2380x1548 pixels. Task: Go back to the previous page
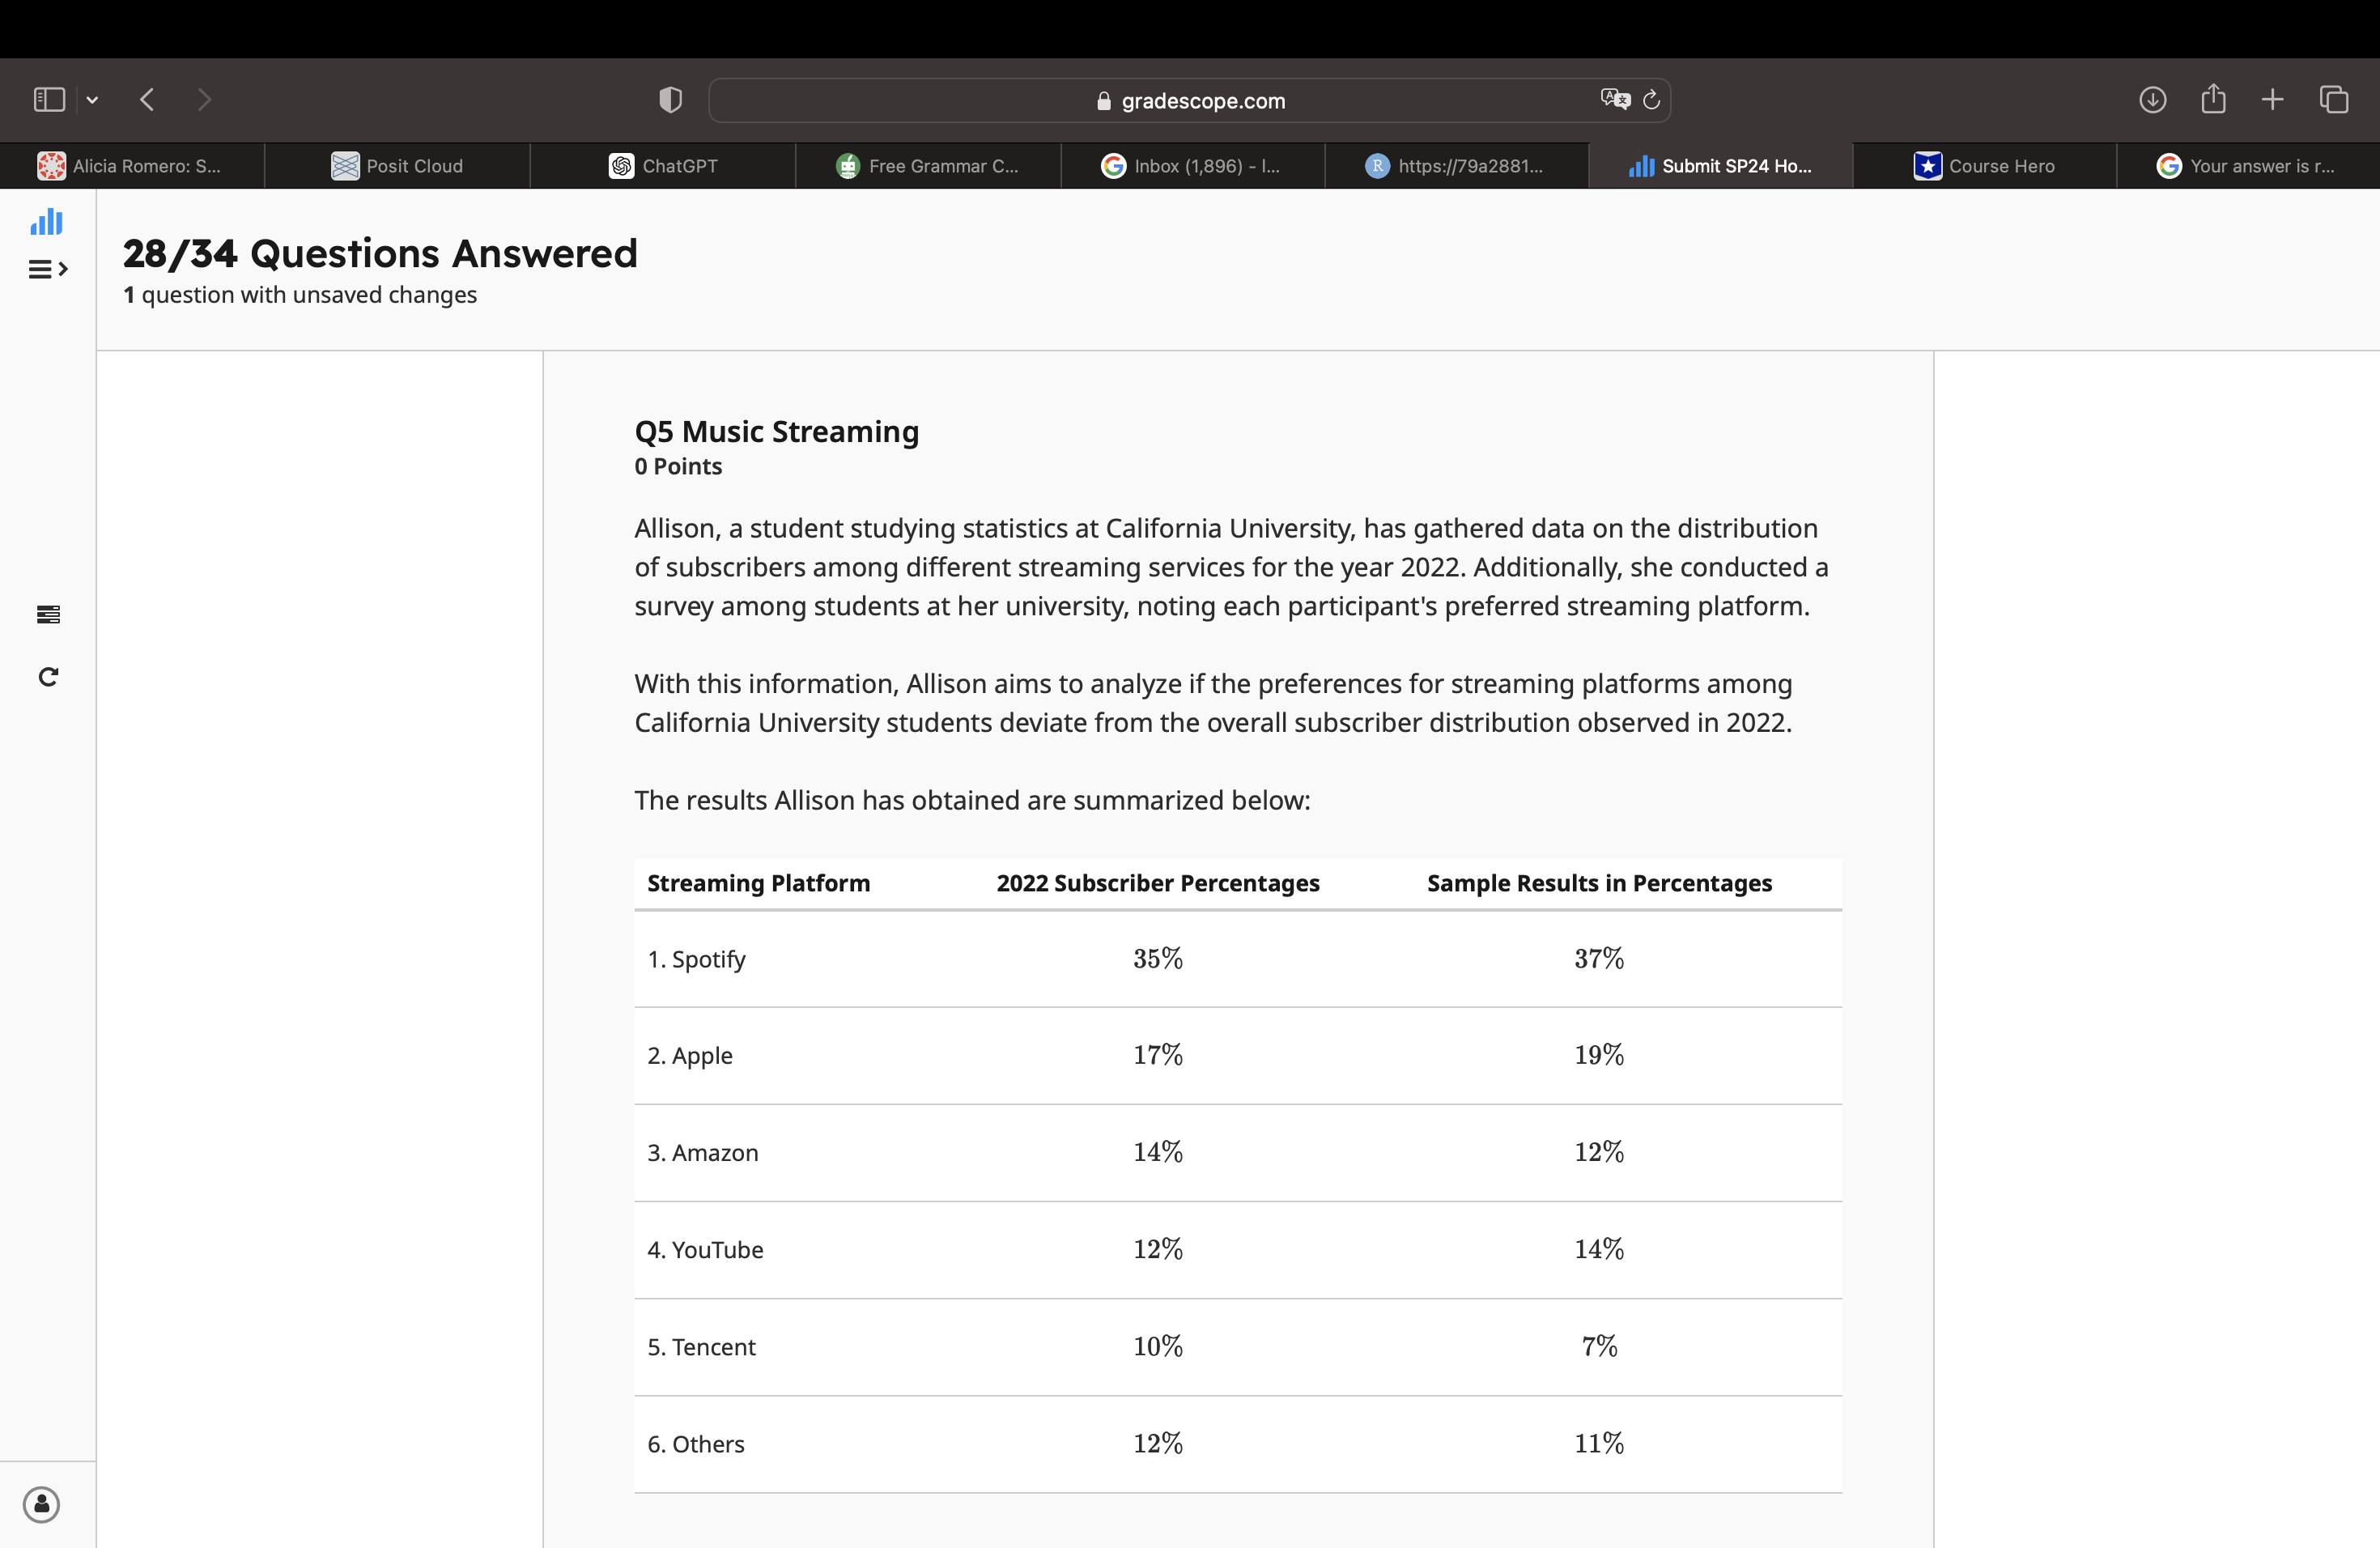tap(147, 100)
